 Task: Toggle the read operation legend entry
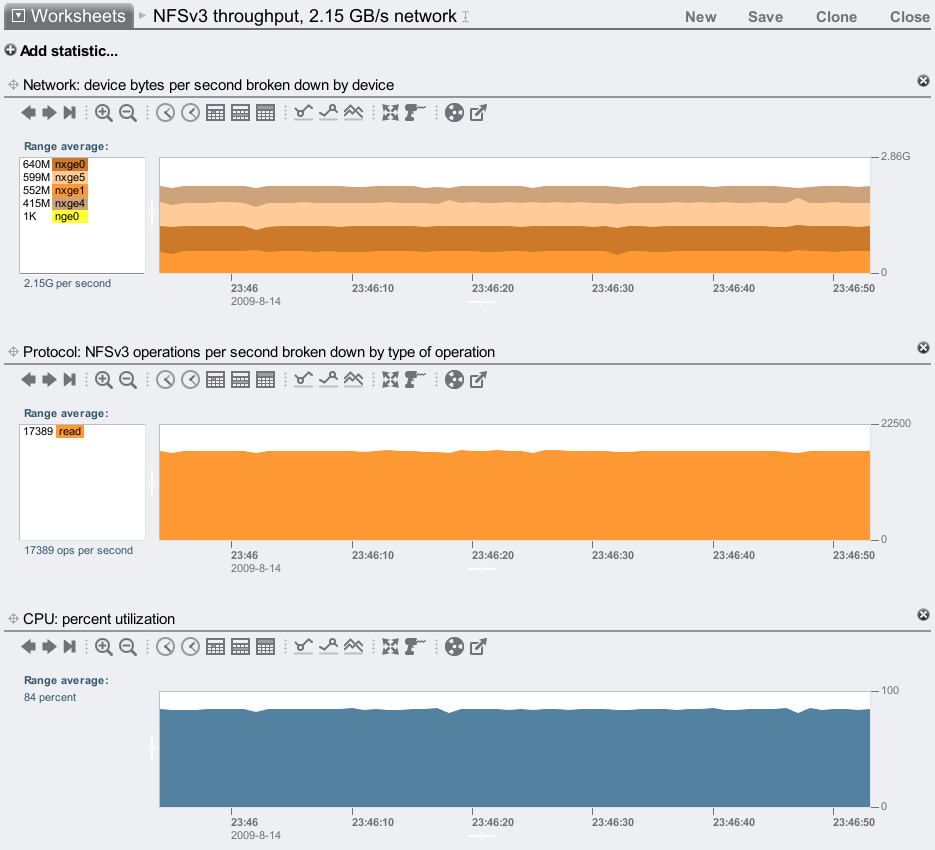point(69,432)
